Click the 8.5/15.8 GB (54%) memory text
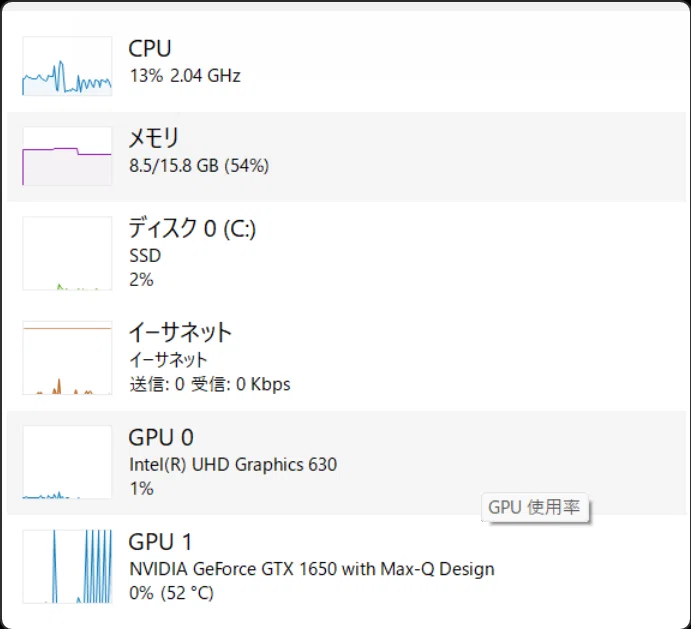This screenshot has width=691, height=629. point(199,166)
